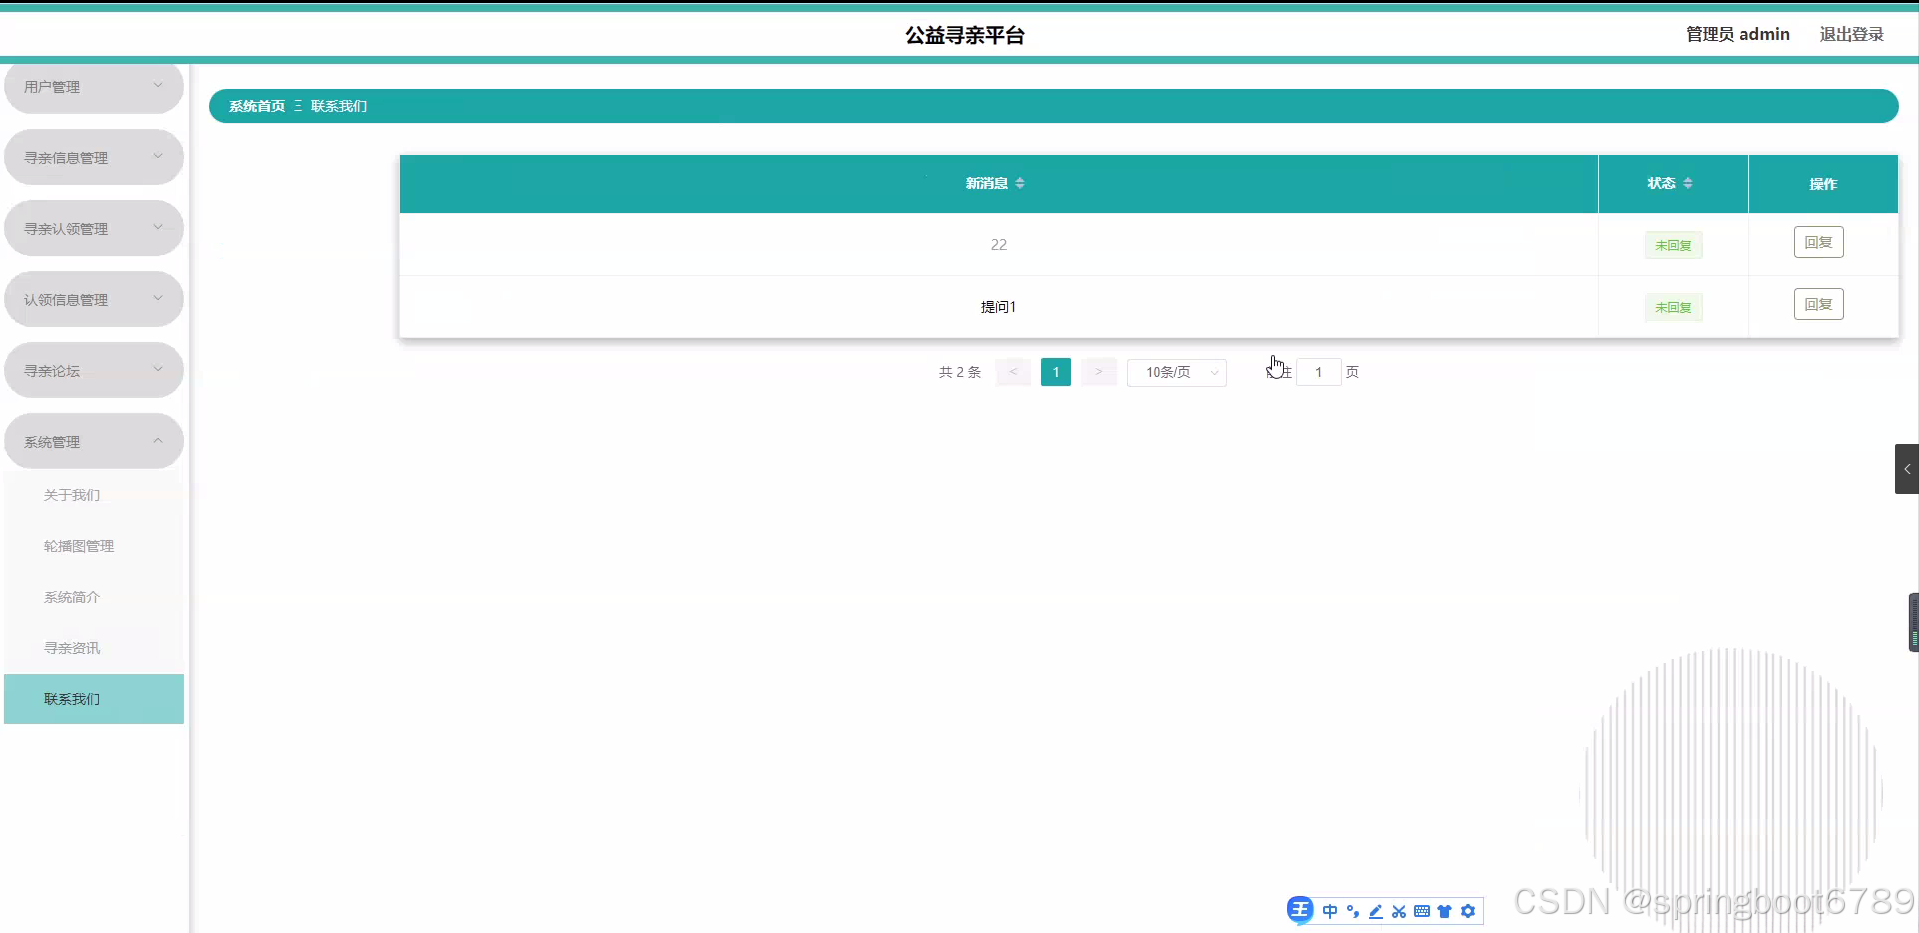The height and width of the screenshot is (933, 1919).
Task: Click 回复 button for message 提问1
Action: coord(1818,304)
